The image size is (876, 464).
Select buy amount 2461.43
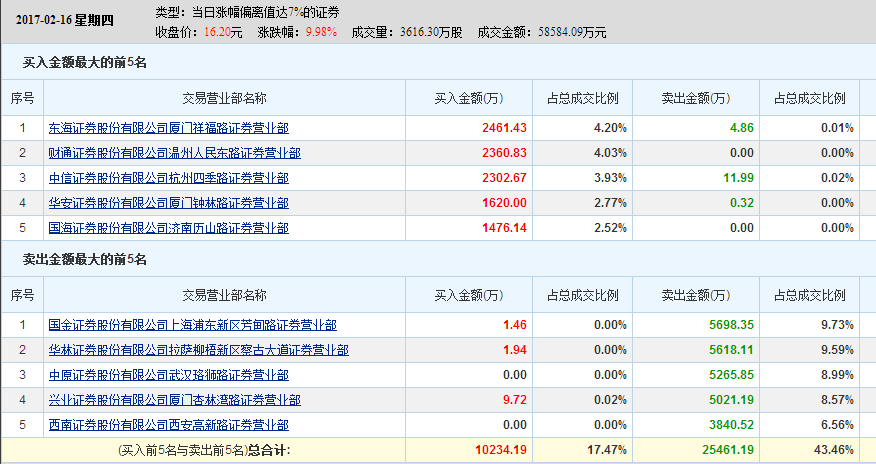point(504,128)
